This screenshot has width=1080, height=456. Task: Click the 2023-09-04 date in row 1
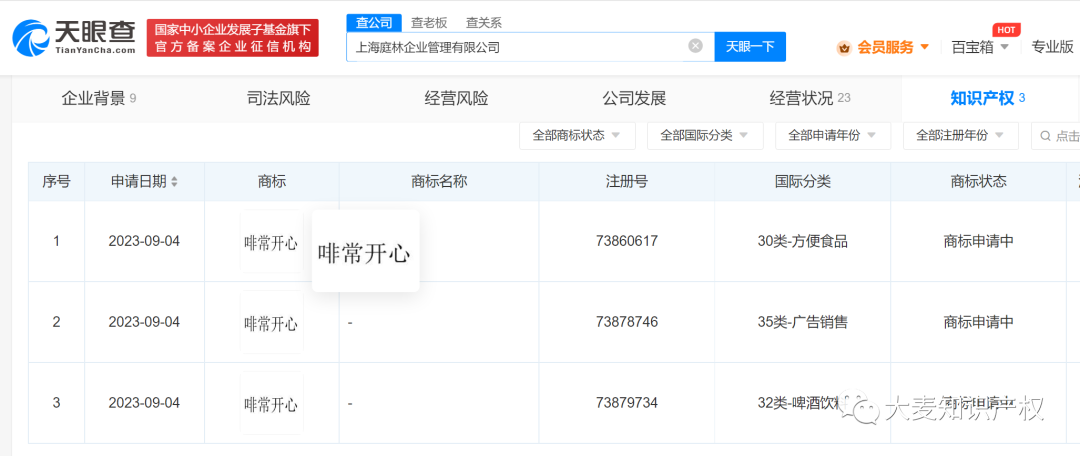[144, 241]
